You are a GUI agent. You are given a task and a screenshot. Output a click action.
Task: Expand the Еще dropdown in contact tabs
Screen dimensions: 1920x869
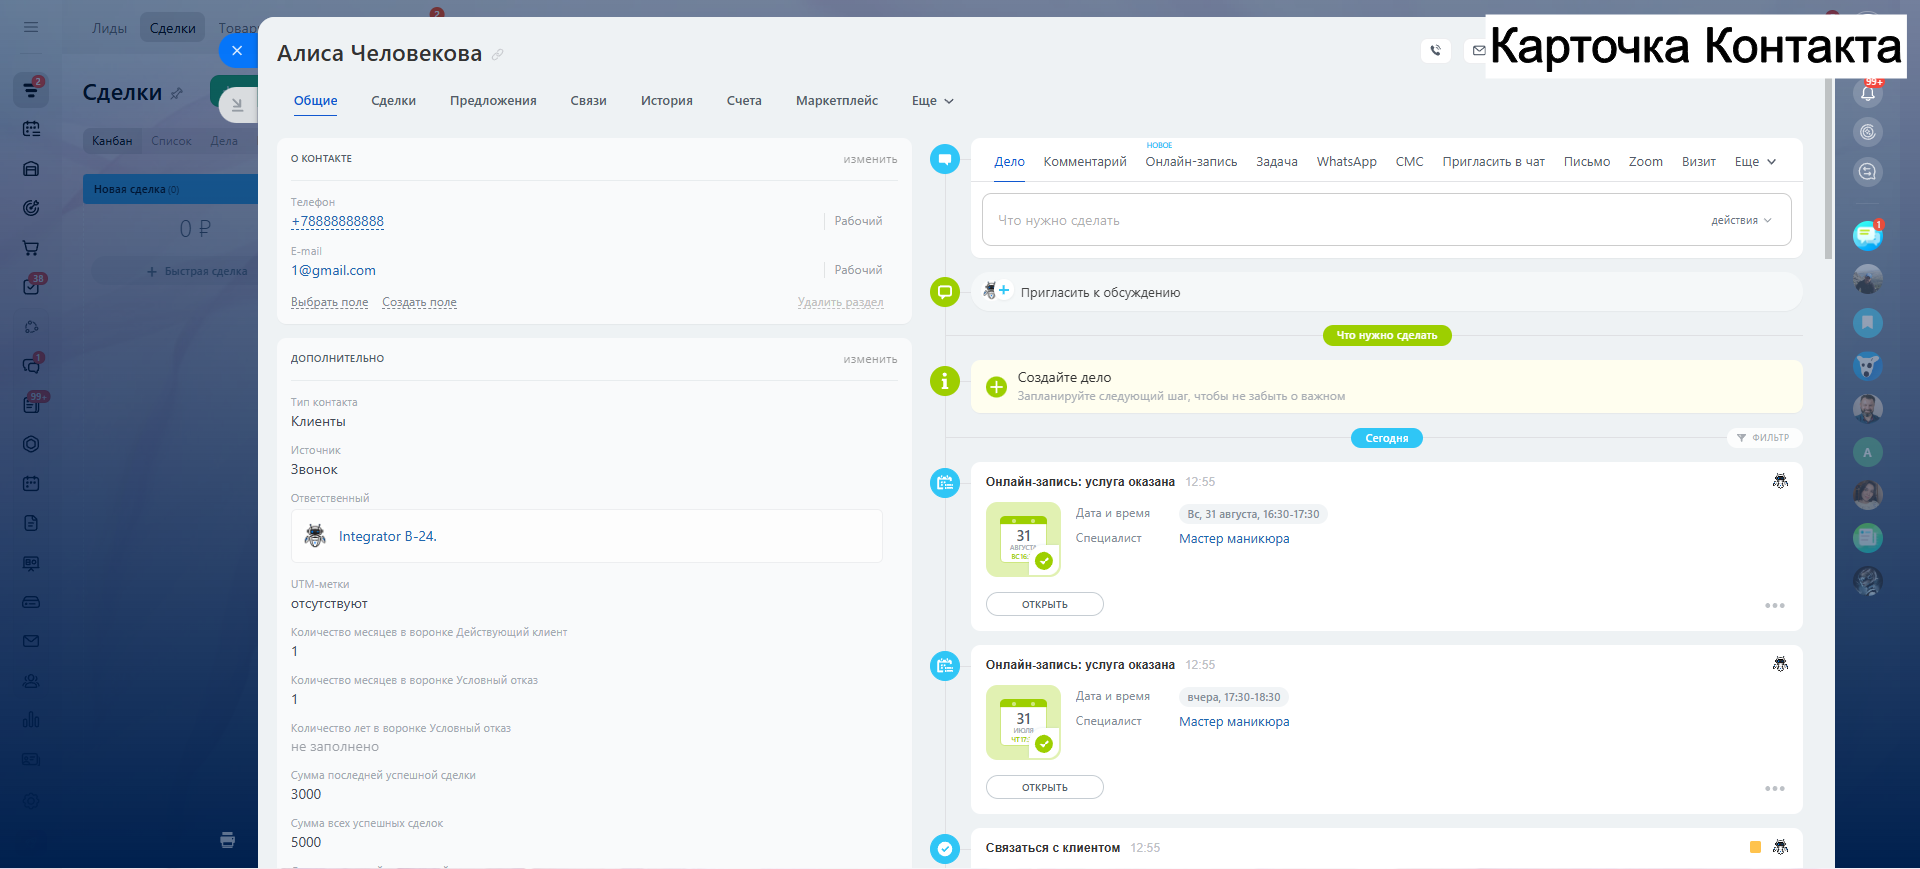(932, 101)
